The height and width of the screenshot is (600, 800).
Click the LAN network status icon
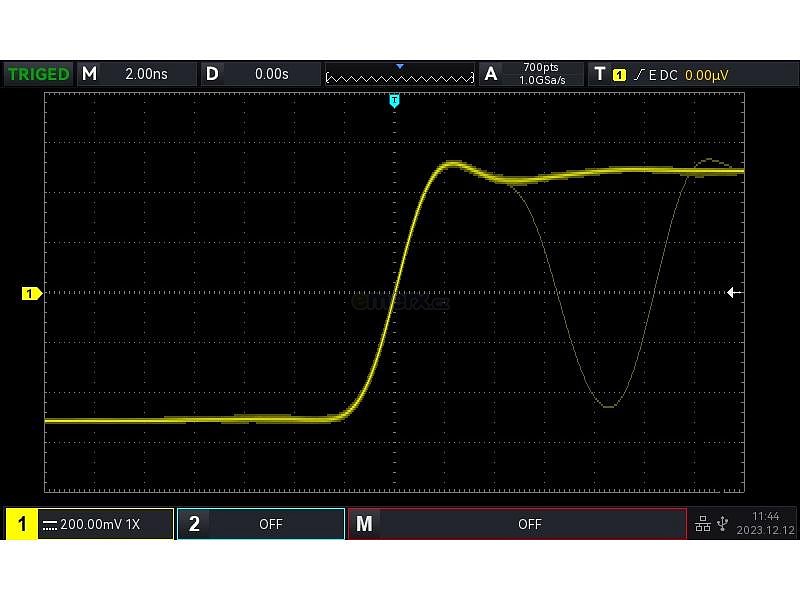[x=703, y=524]
